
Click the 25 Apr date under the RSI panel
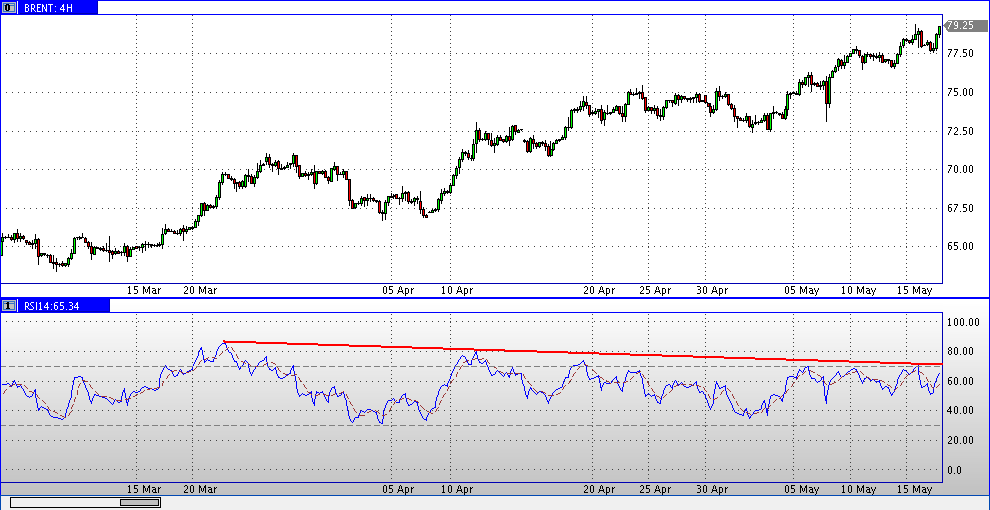pos(655,489)
